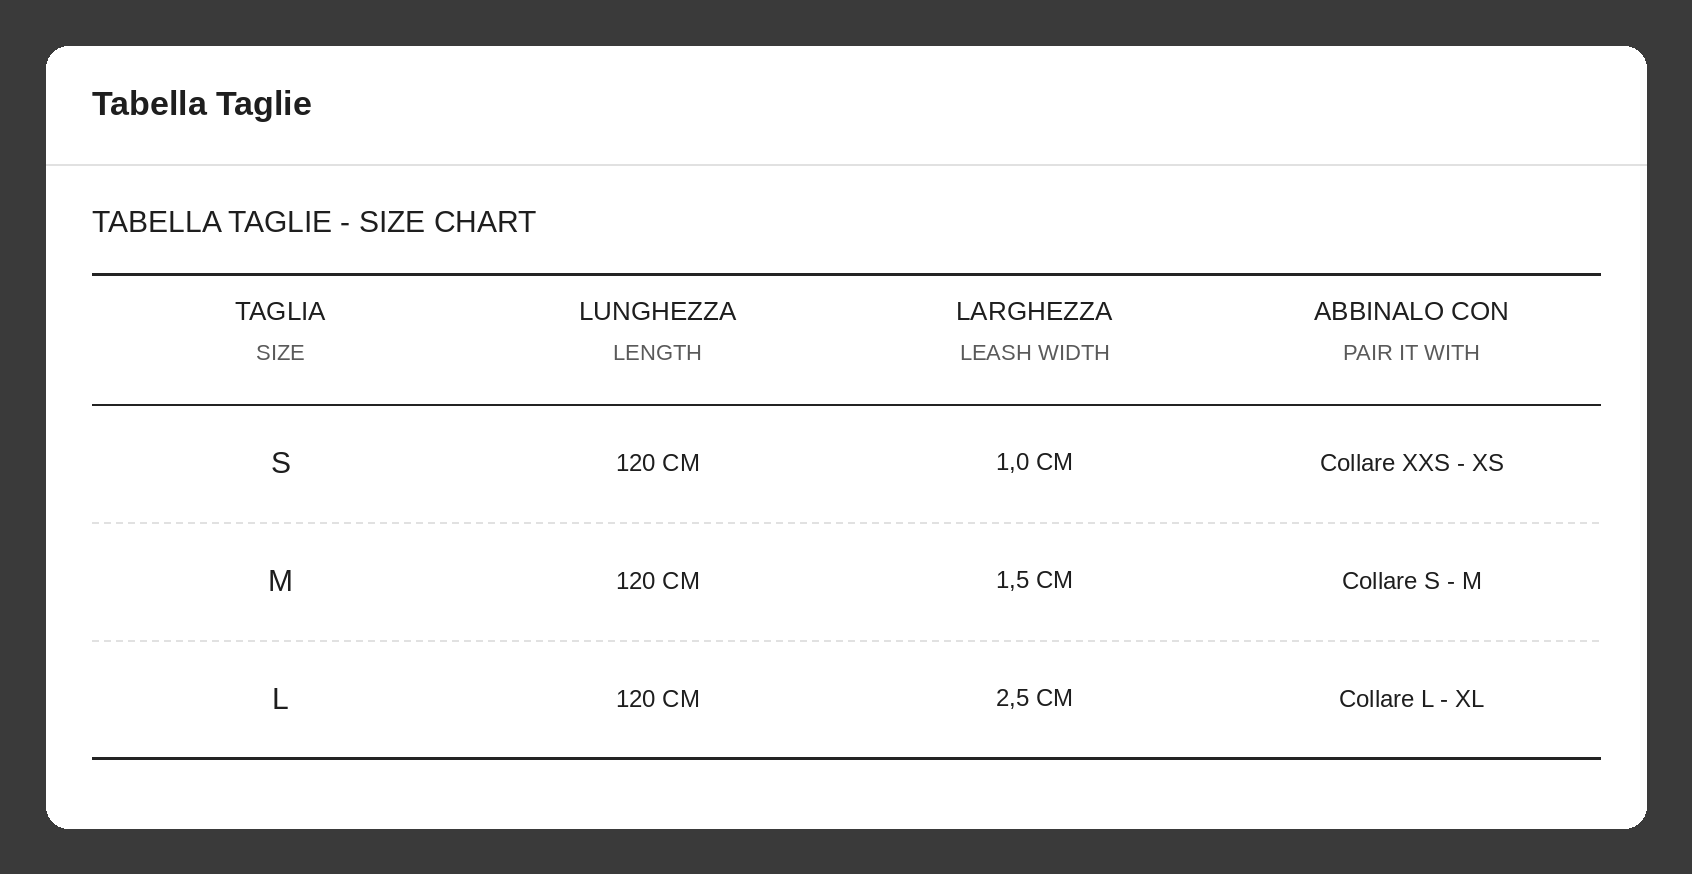Screen dimensions: 1692x874
Task: Select the size S row label
Action: pyautogui.click(x=281, y=463)
